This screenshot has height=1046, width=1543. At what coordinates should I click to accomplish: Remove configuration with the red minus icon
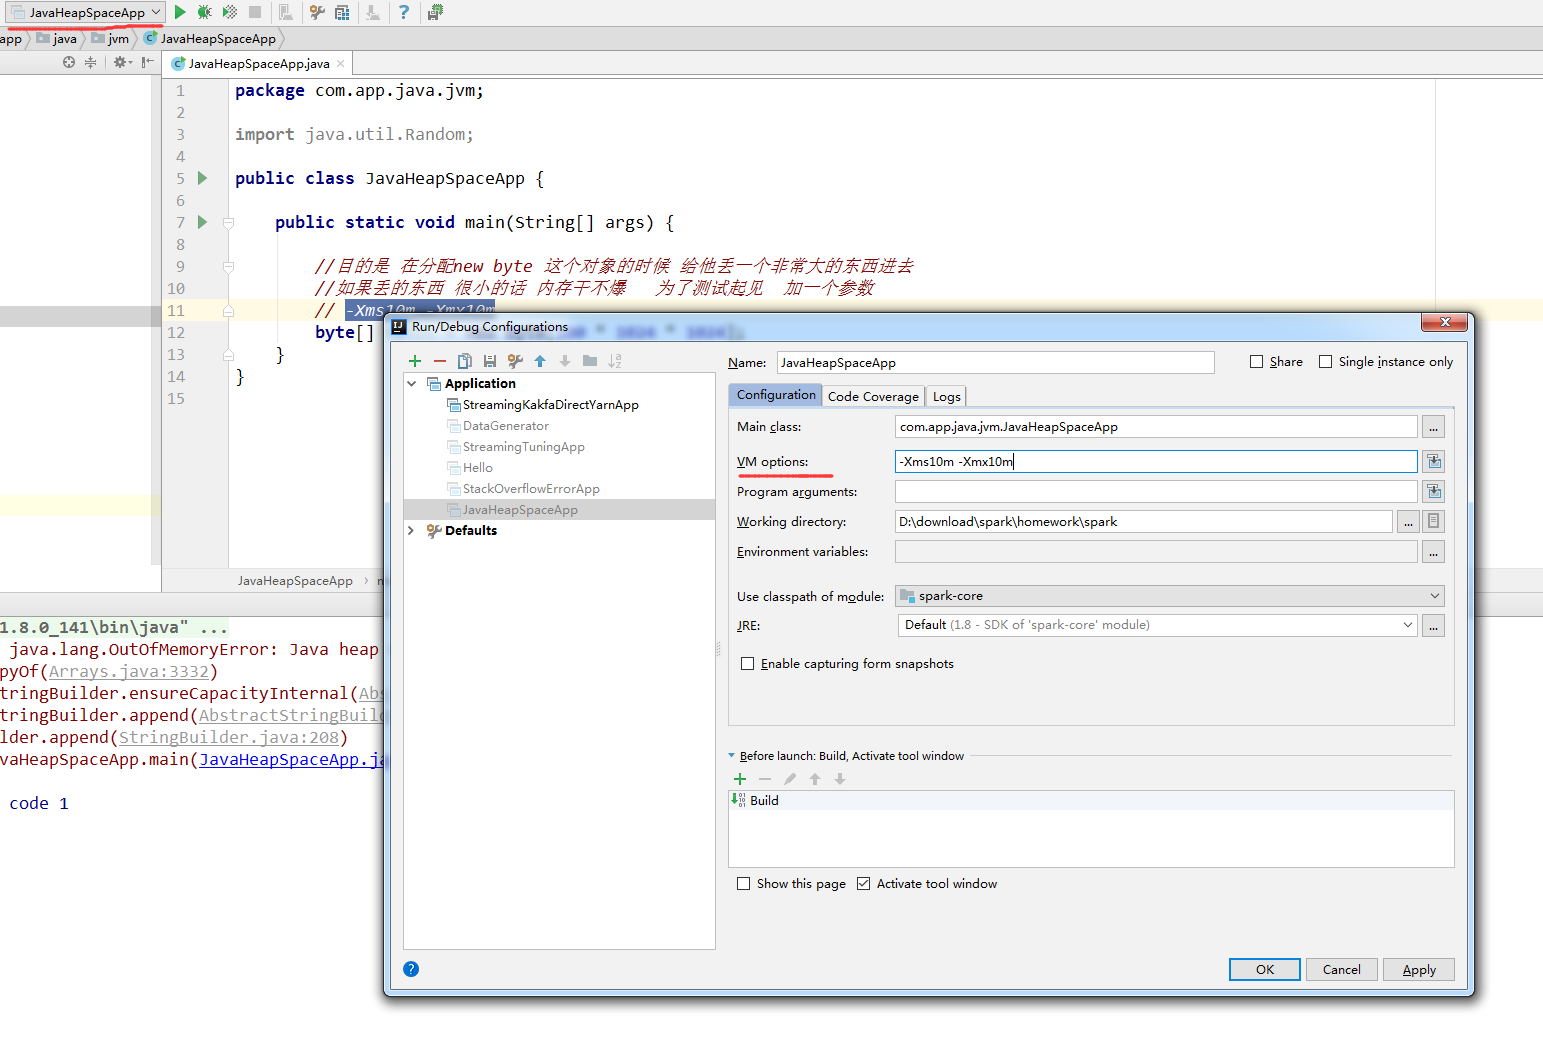439,361
